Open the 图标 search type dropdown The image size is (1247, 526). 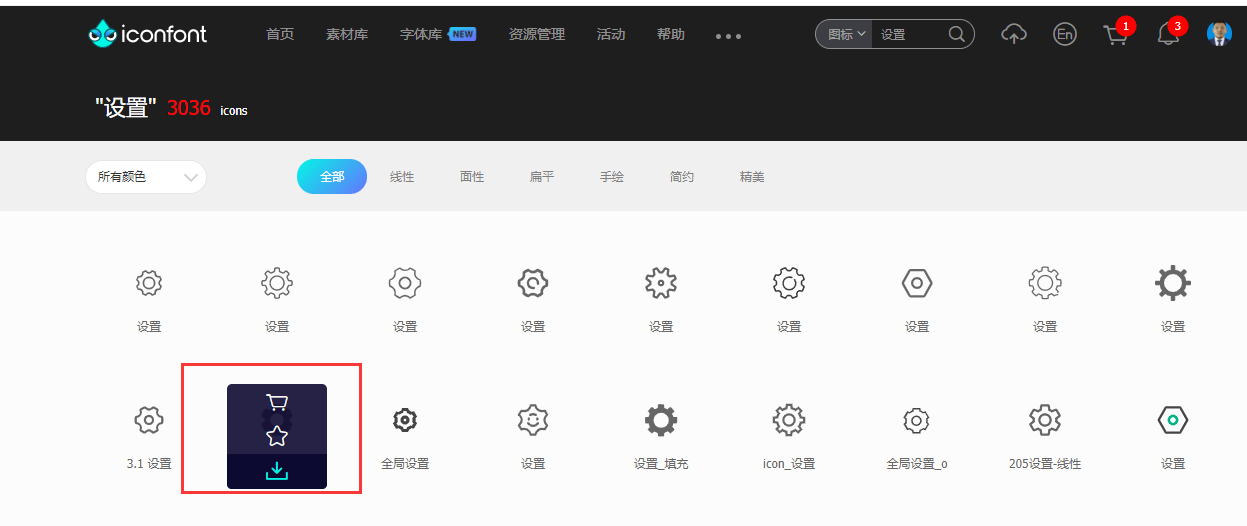[846, 34]
